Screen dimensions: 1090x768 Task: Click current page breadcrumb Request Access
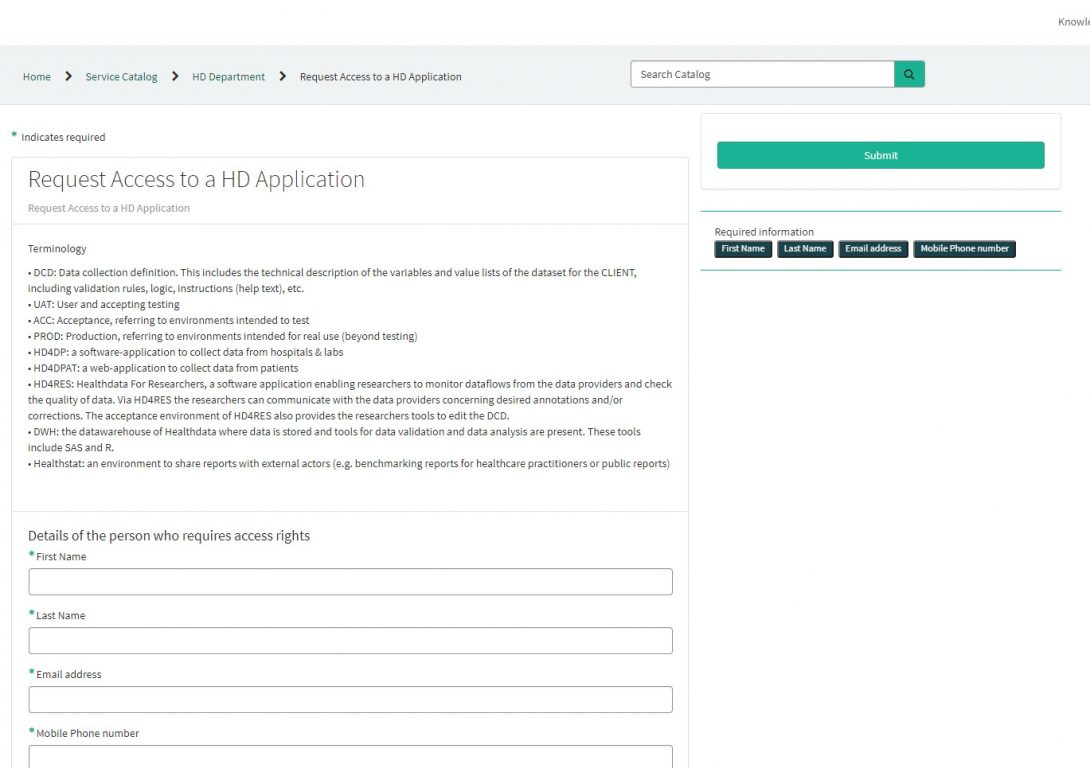pyautogui.click(x=380, y=77)
